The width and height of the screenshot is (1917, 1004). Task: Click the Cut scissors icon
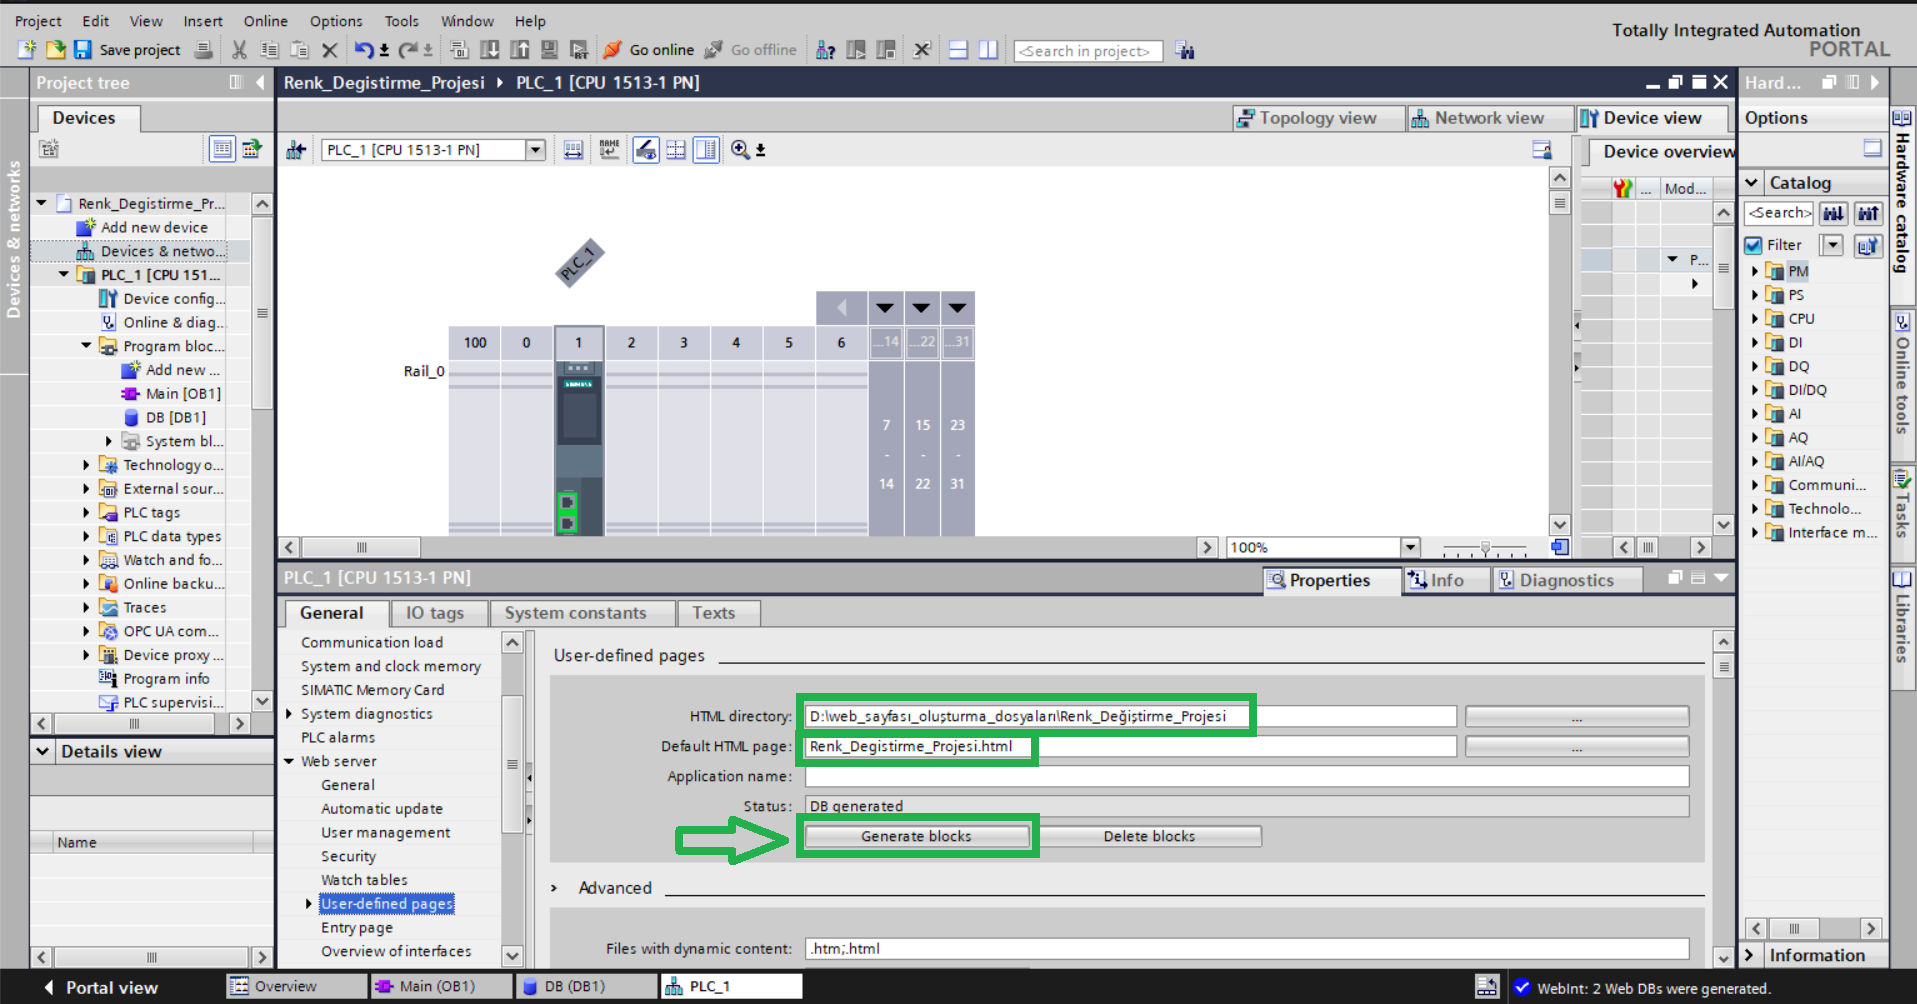pos(239,50)
